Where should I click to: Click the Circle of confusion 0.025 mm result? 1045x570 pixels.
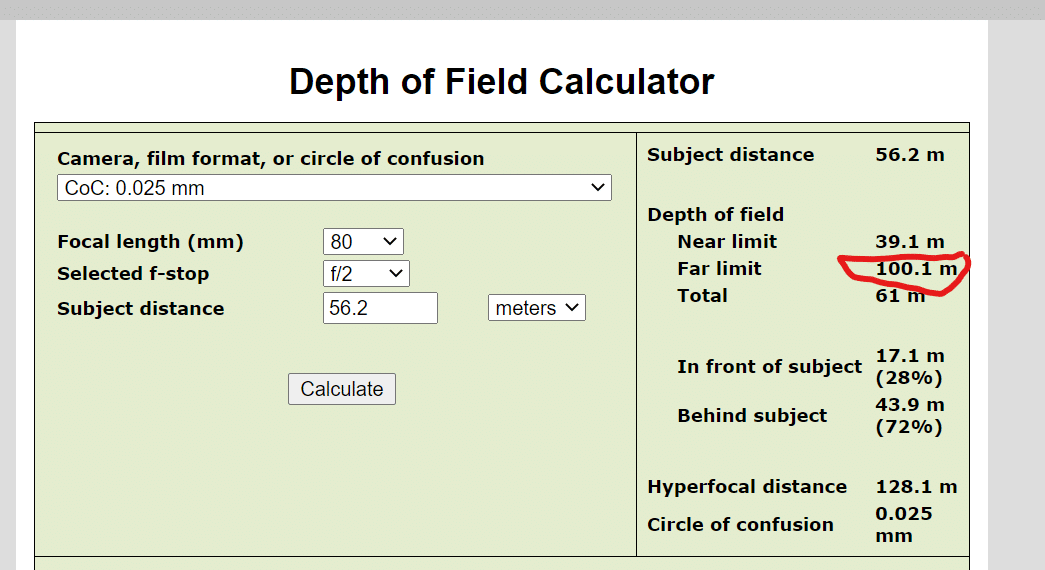pos(904,525)
